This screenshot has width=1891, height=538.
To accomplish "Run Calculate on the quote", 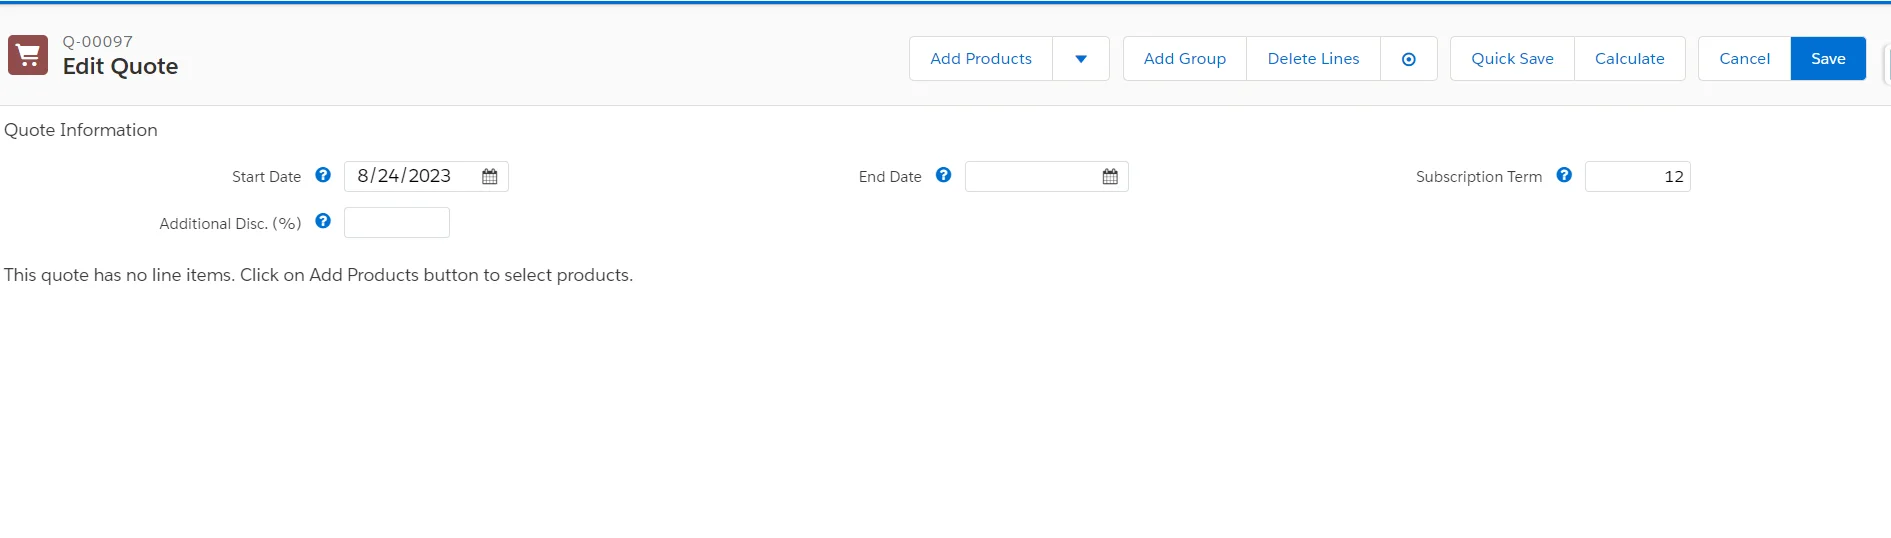I will [1629, 59].
